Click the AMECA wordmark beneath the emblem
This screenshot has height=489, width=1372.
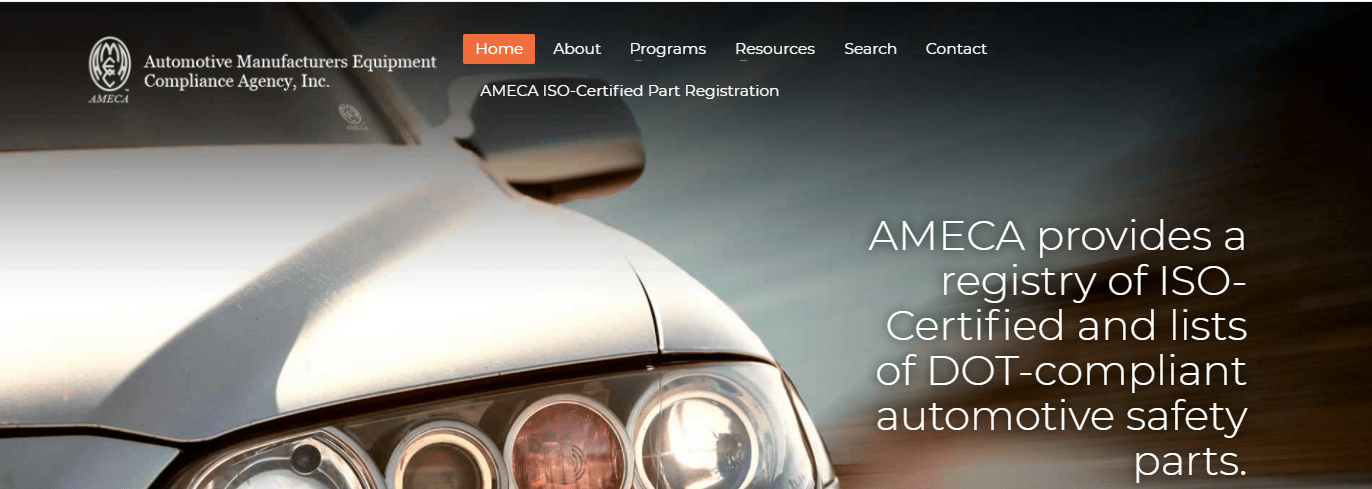(x=108, y=98)
